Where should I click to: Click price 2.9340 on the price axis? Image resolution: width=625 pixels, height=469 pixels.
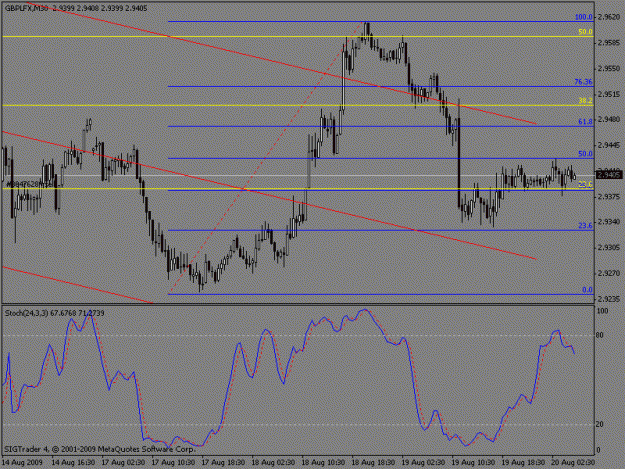click(609, 222)
